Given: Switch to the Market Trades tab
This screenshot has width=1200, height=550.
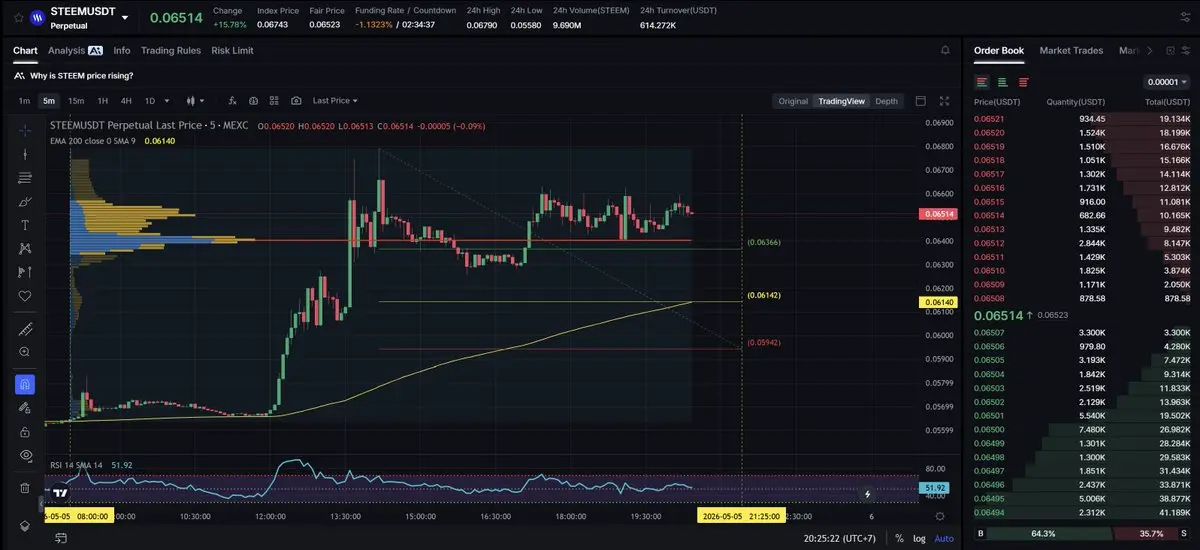Looking at the screenshot, I should (x=1071, y=50).
